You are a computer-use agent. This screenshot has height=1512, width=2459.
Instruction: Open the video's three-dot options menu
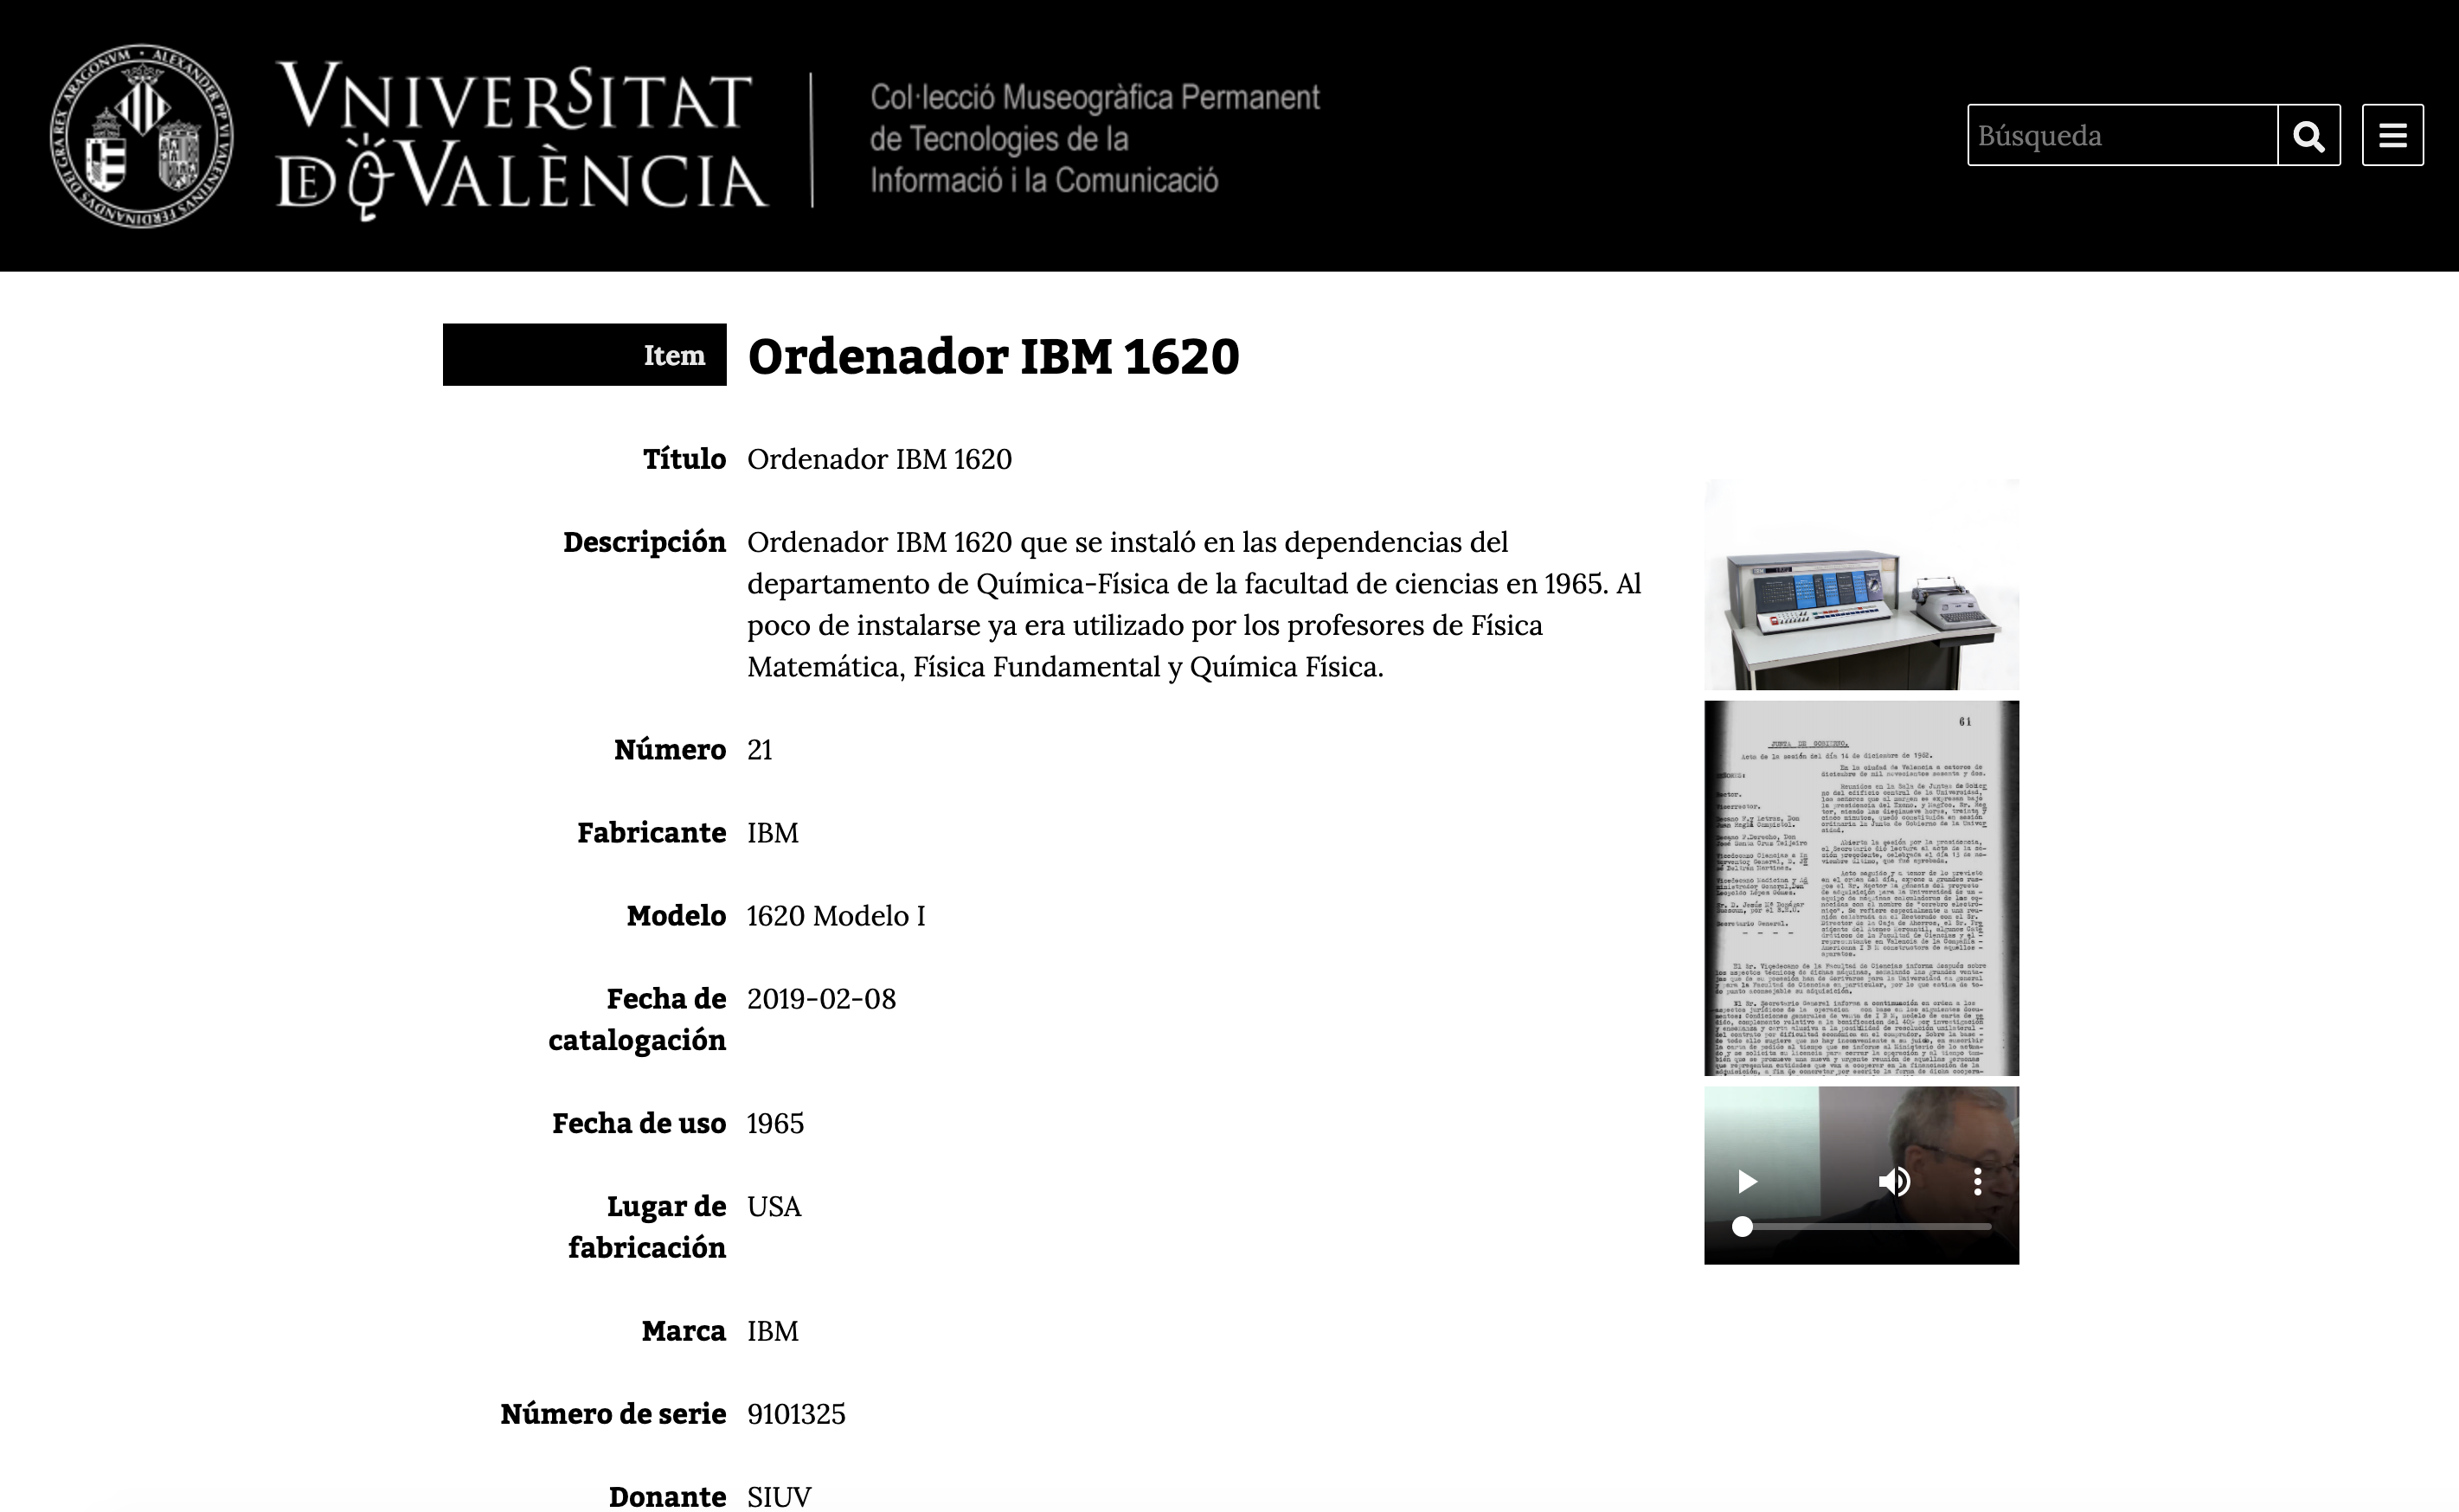click(x=1977, y=1182)
